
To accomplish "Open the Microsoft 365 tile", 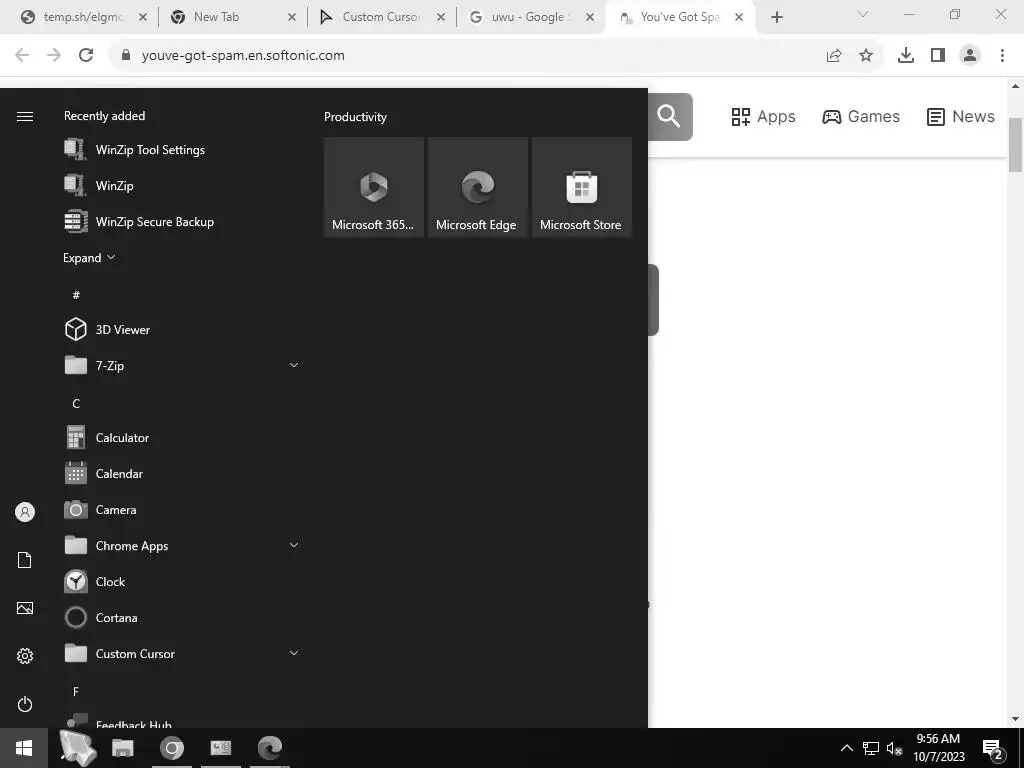I will pos(374,187).
